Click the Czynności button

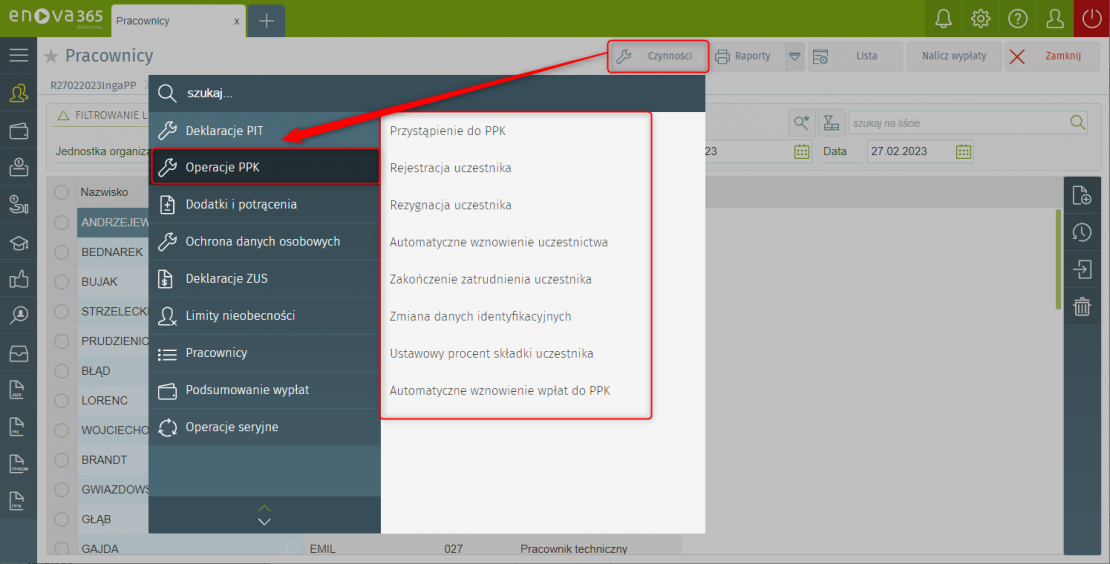[658, 57]
